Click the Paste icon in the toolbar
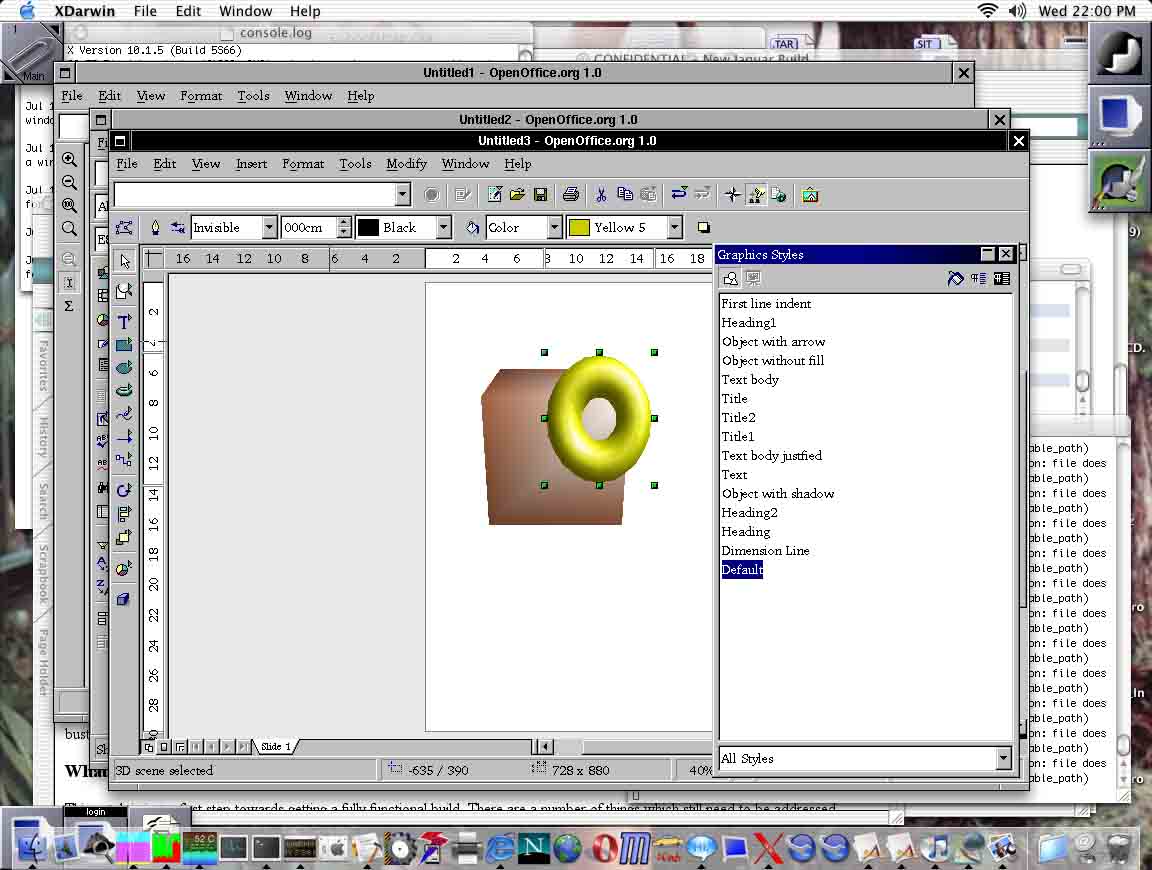 [x=648, y=195]
